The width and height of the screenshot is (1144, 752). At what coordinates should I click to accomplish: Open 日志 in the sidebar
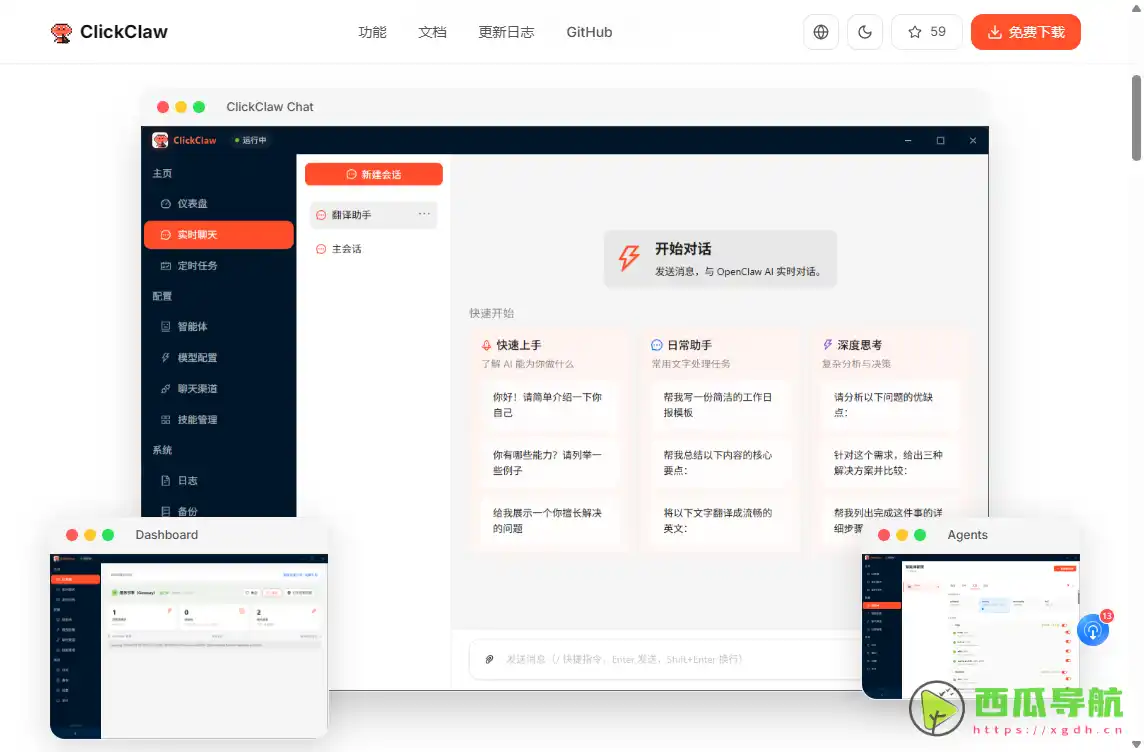click(x=219, y=481)
